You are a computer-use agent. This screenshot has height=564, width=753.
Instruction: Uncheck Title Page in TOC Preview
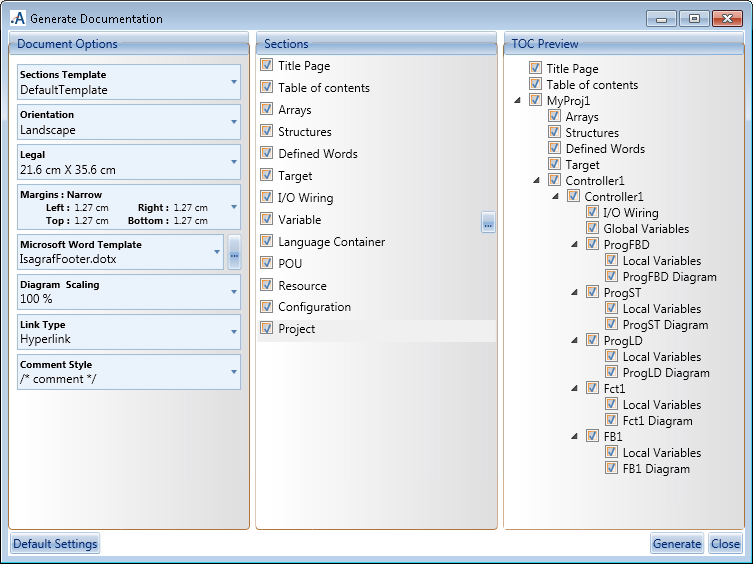coord(535,68)
